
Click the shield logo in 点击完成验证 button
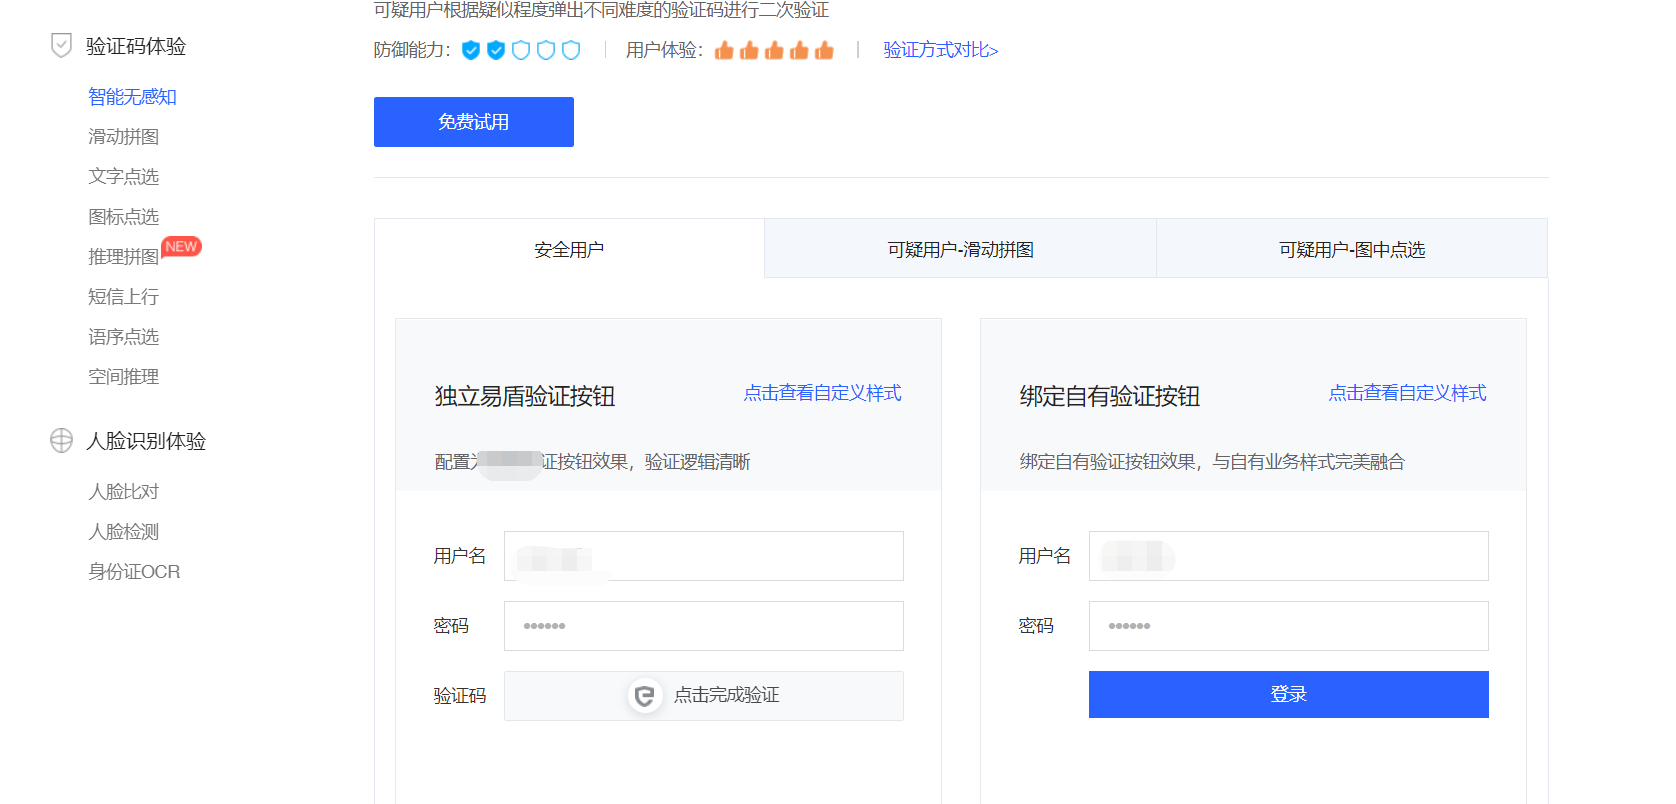pos(645,696)
